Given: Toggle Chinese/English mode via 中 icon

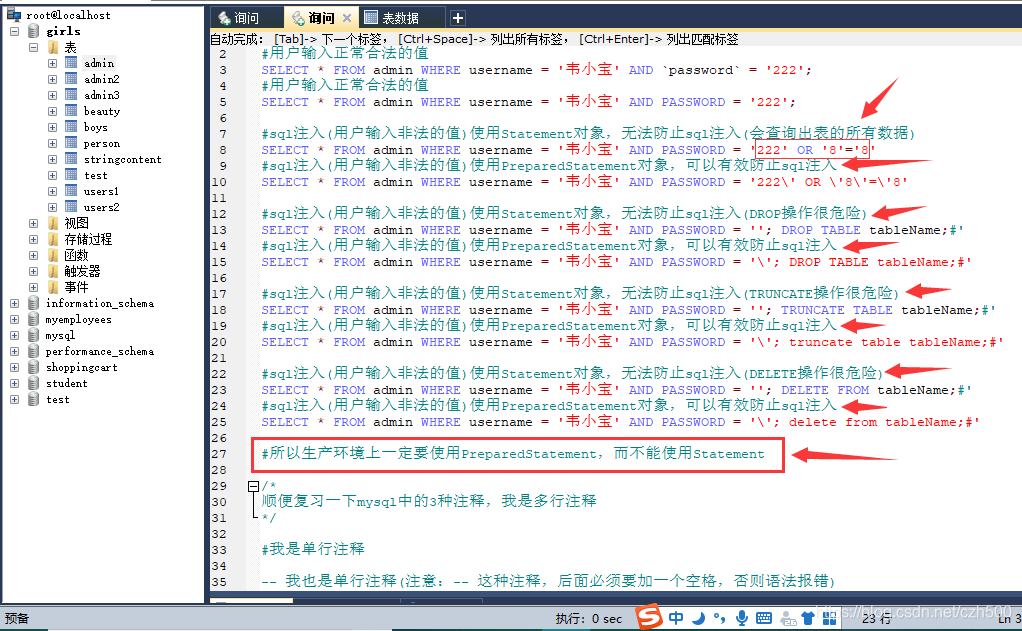Looking at the screenshot, I should point(676,617).
